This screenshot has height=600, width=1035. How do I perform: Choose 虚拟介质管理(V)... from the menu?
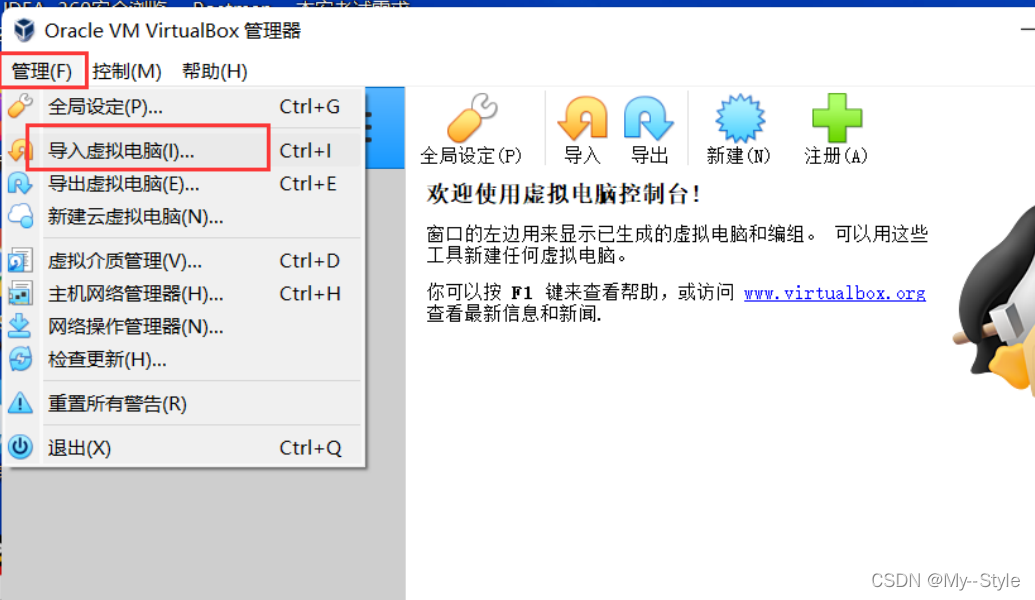pyautogui.click(x=185, y=261)
